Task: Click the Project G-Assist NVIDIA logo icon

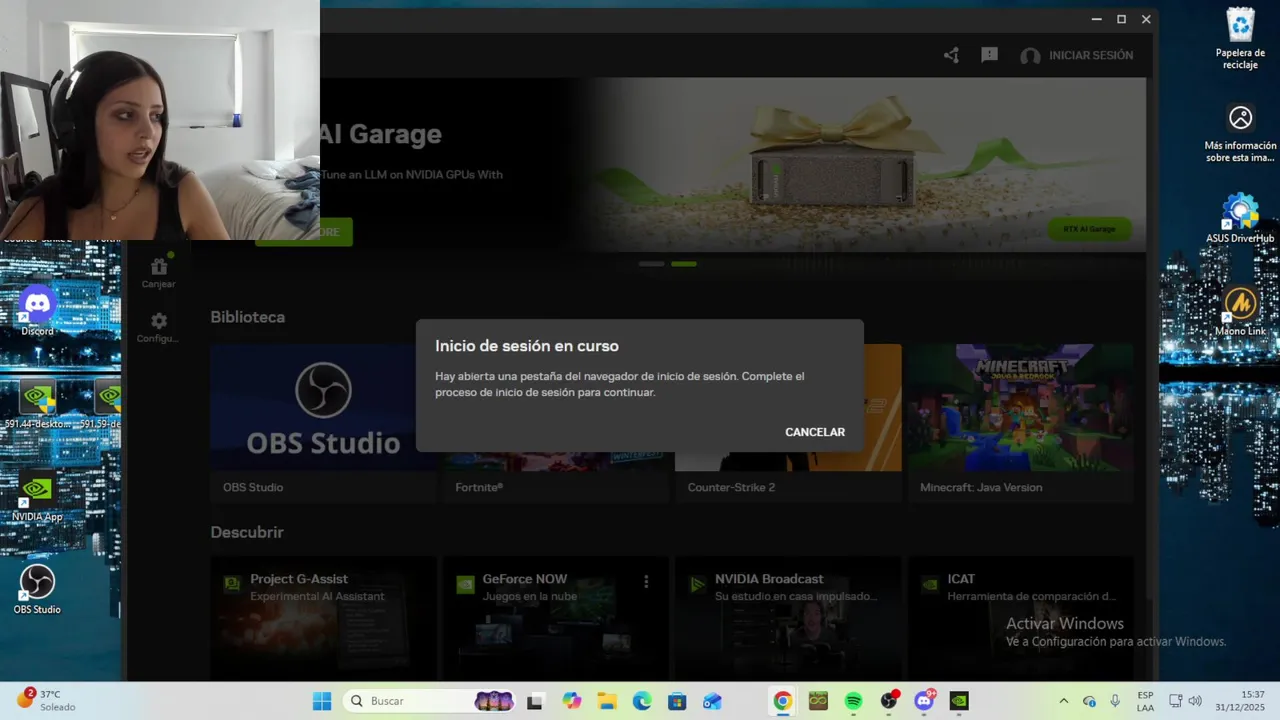Action: click(x=232, y=584)
